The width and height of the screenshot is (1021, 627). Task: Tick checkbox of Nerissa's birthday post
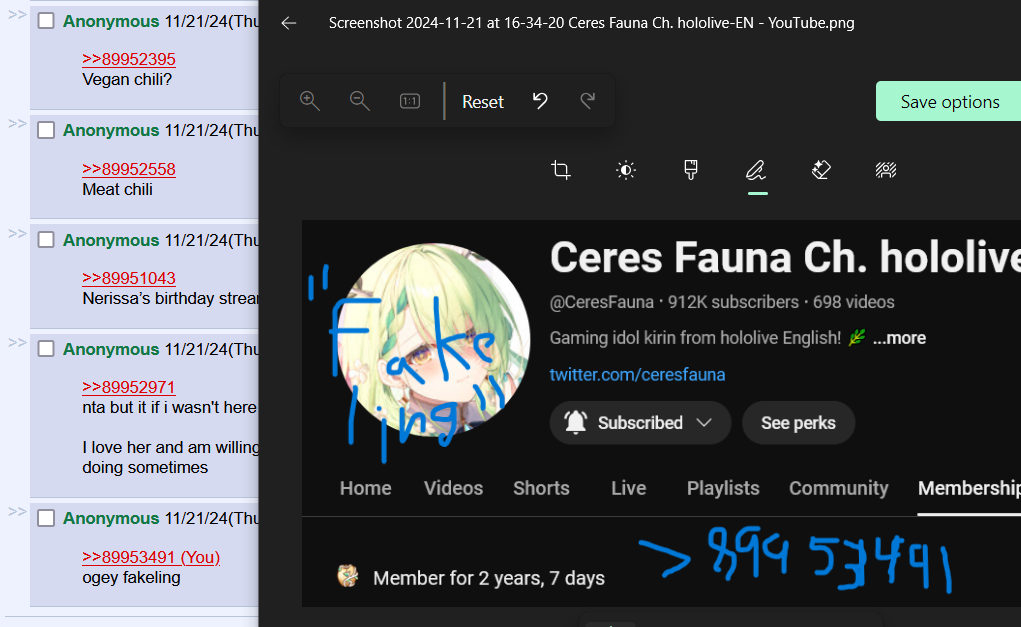pos(46,240)
